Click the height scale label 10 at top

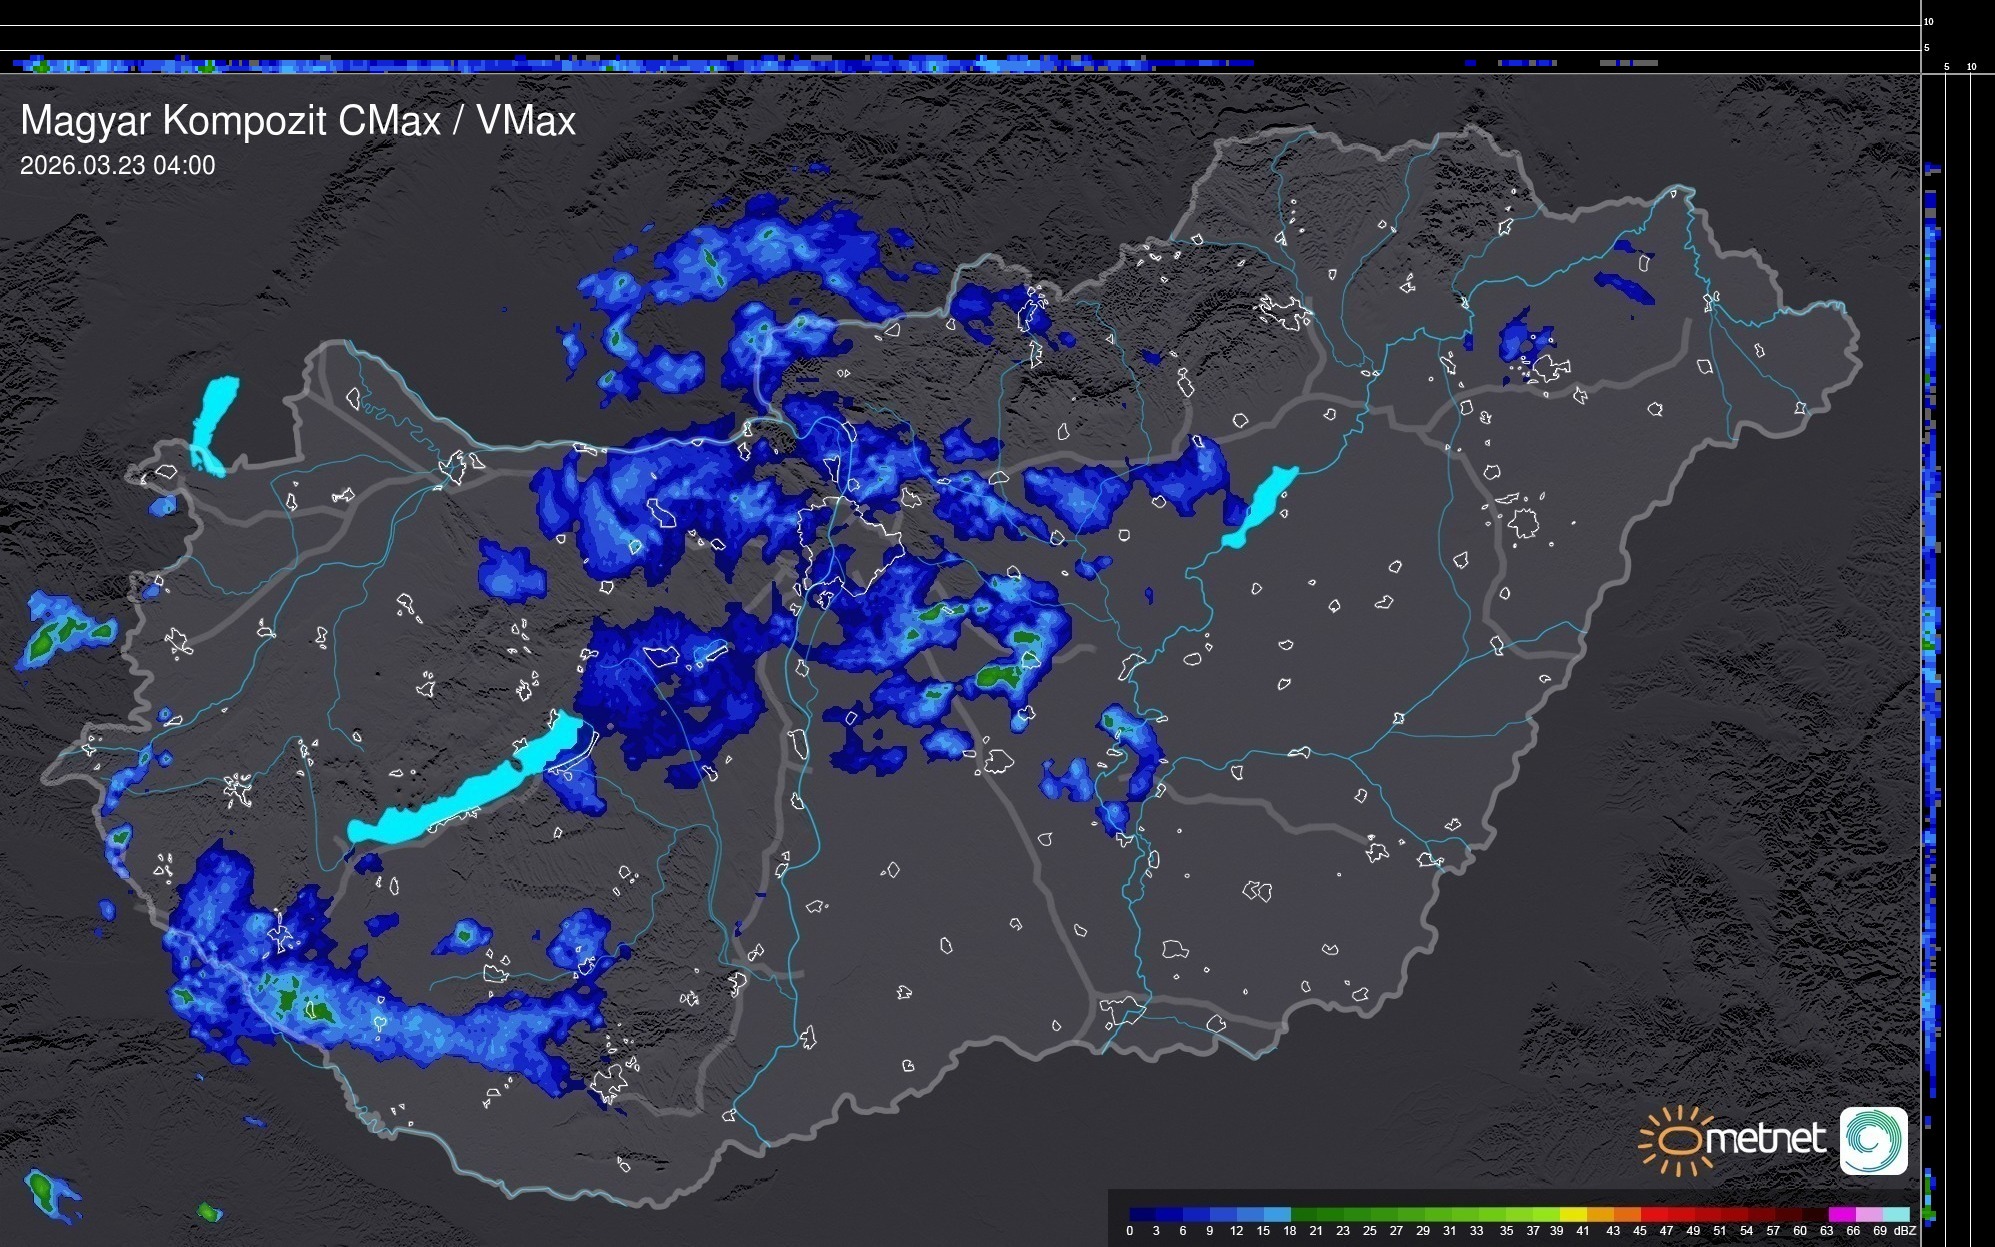(x=1929, y=21)
